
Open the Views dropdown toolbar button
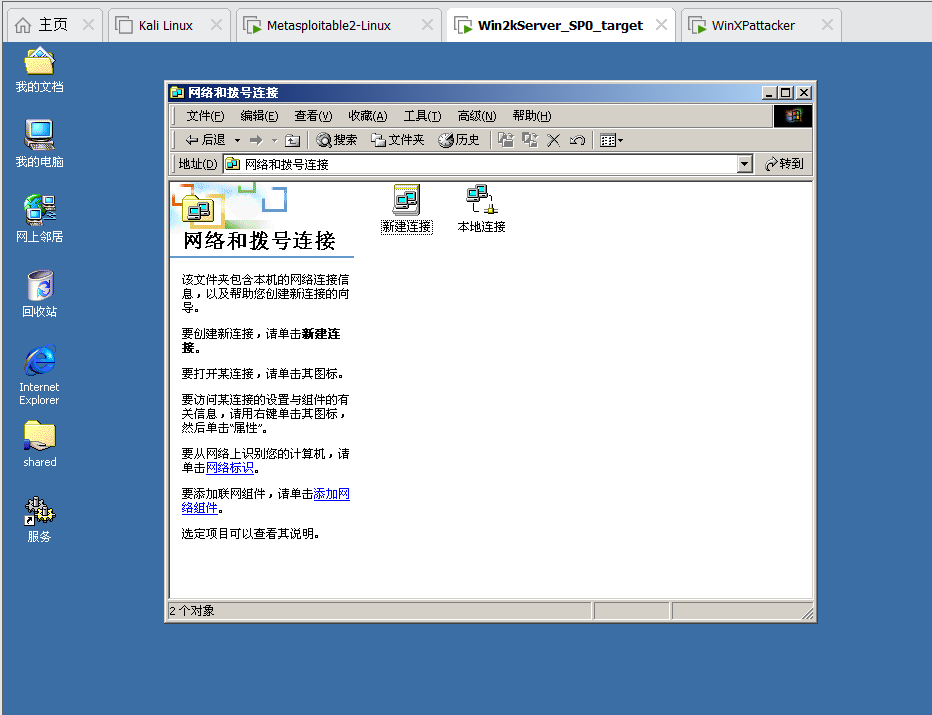(611, 140)
